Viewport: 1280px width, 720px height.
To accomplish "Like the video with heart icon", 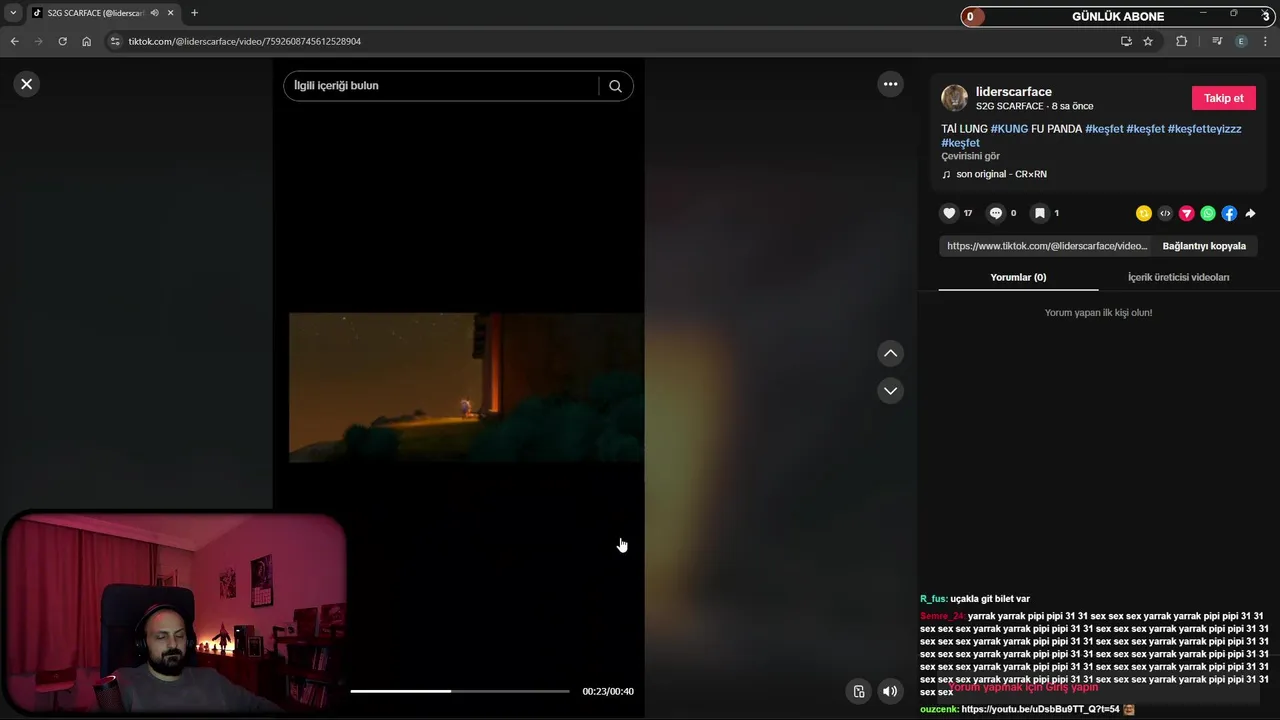I will point(949,213).
